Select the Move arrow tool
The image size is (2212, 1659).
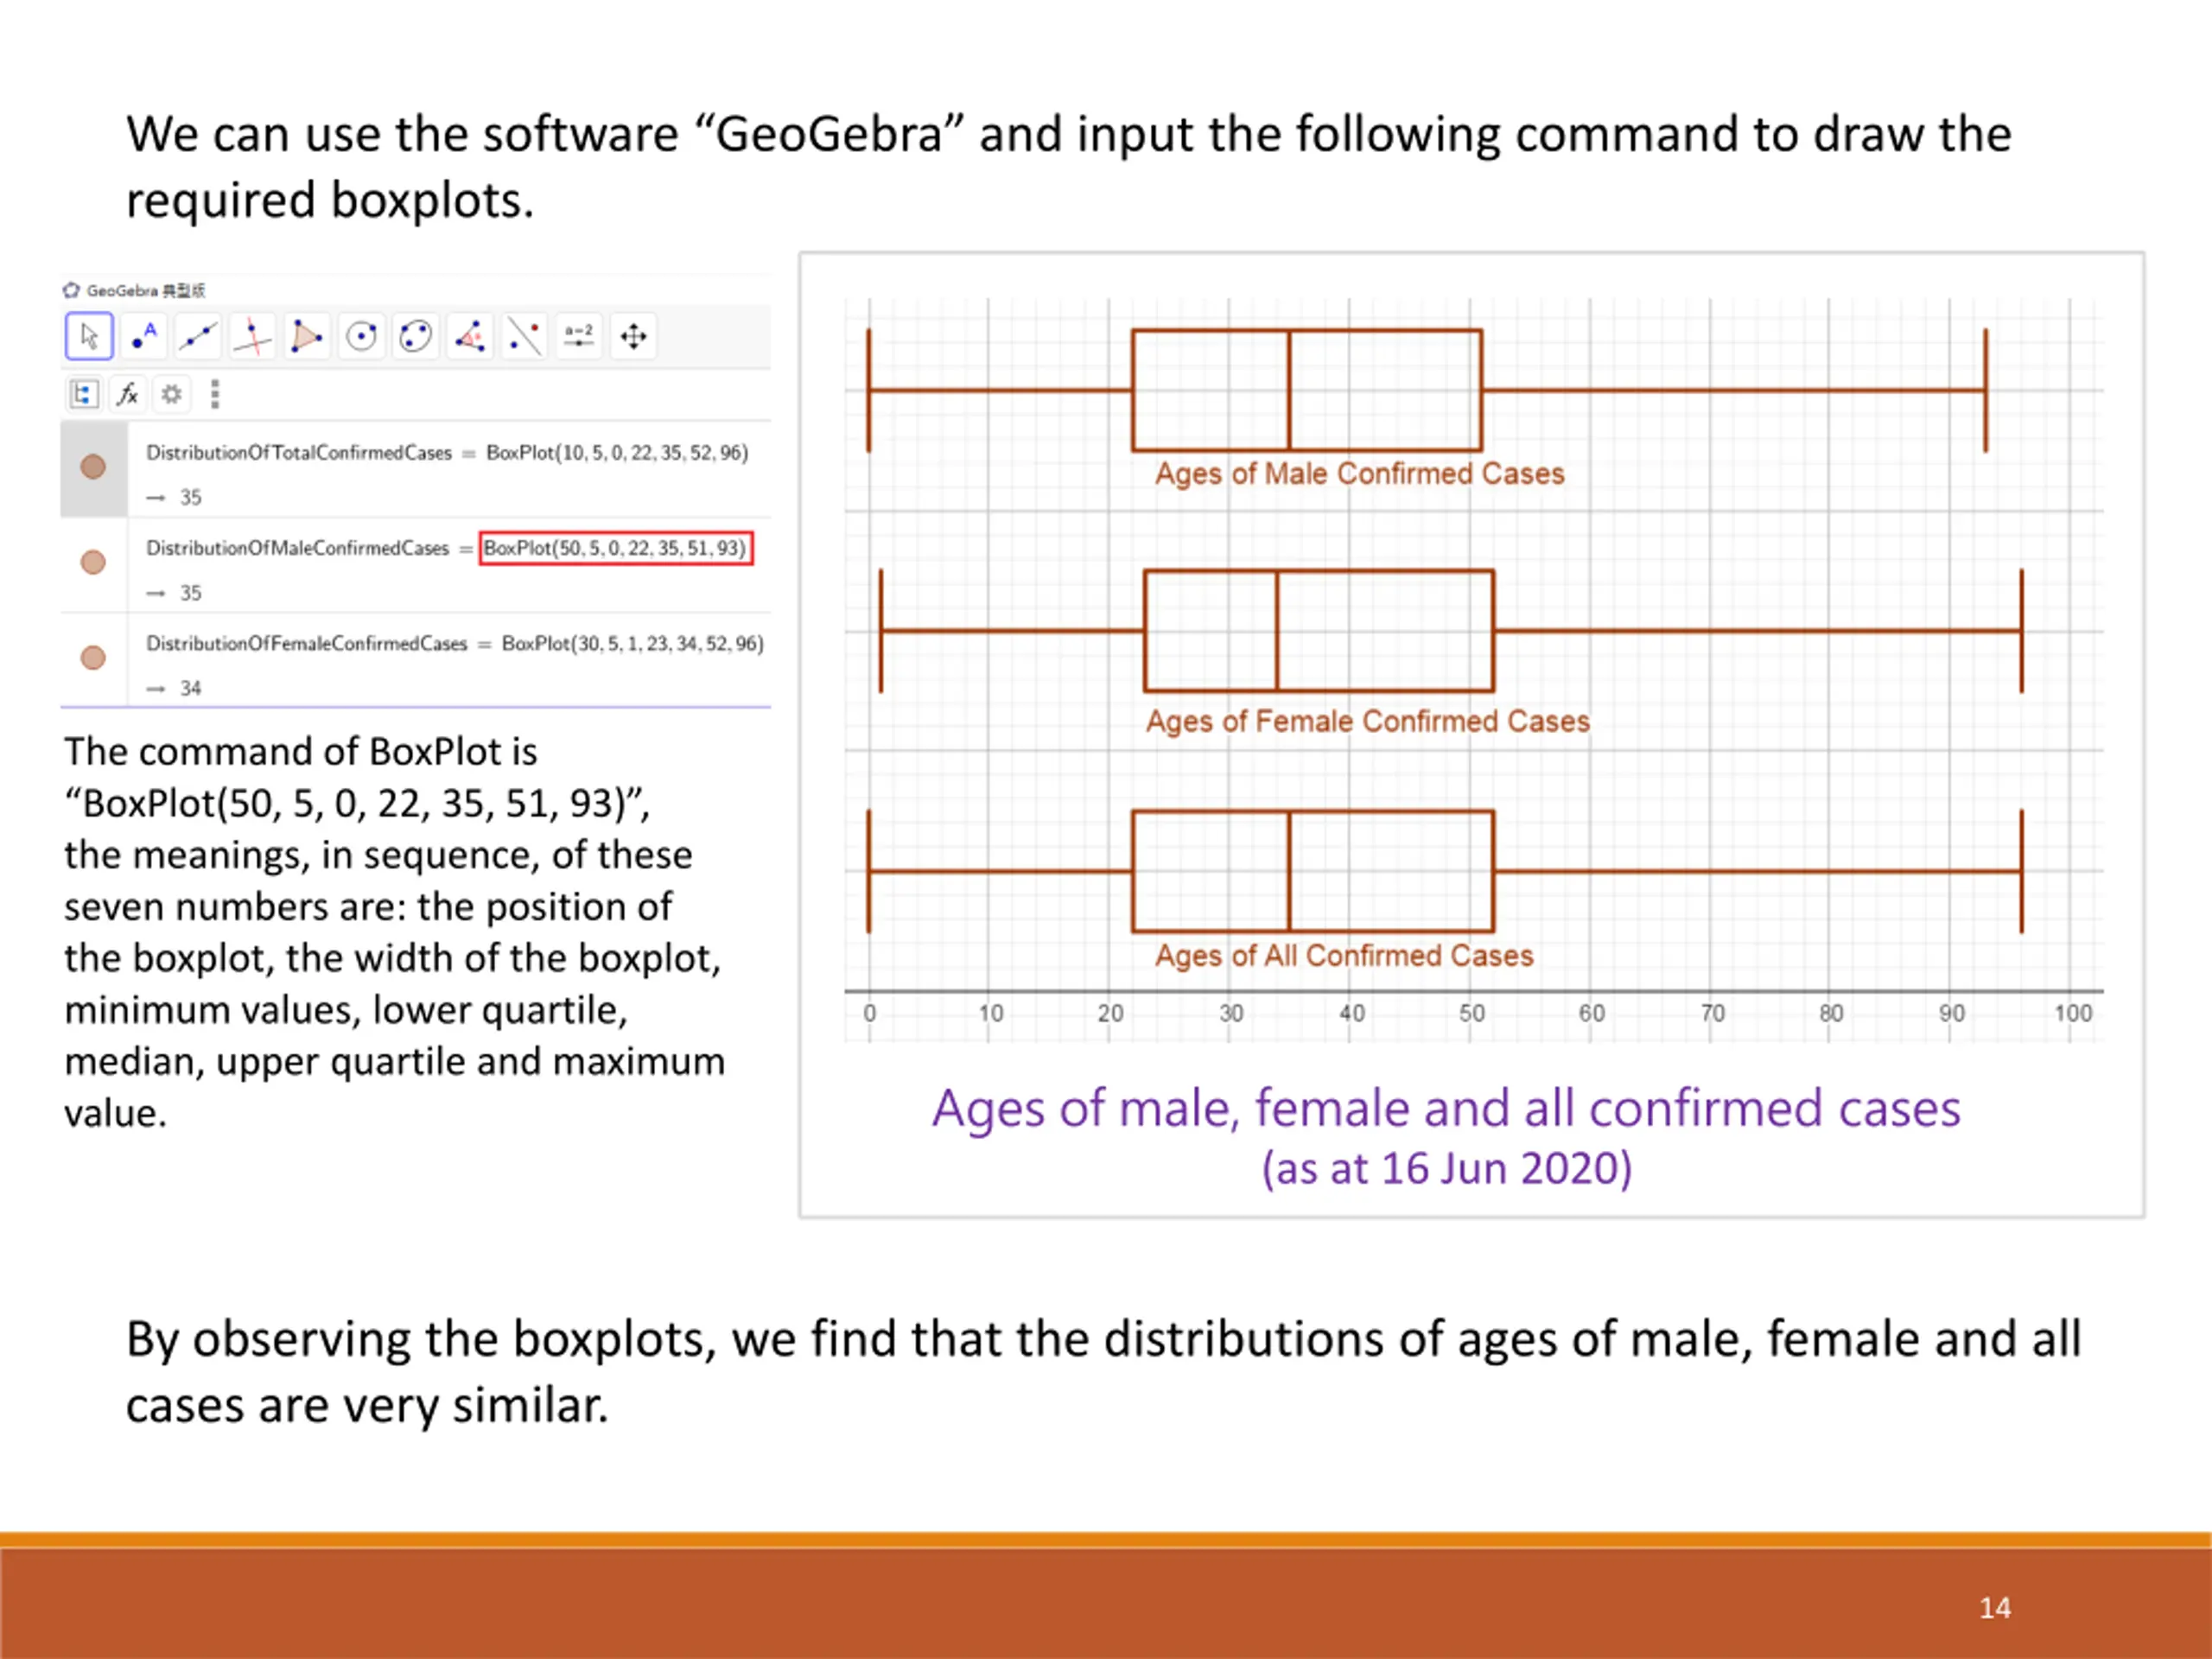[89, 336]
